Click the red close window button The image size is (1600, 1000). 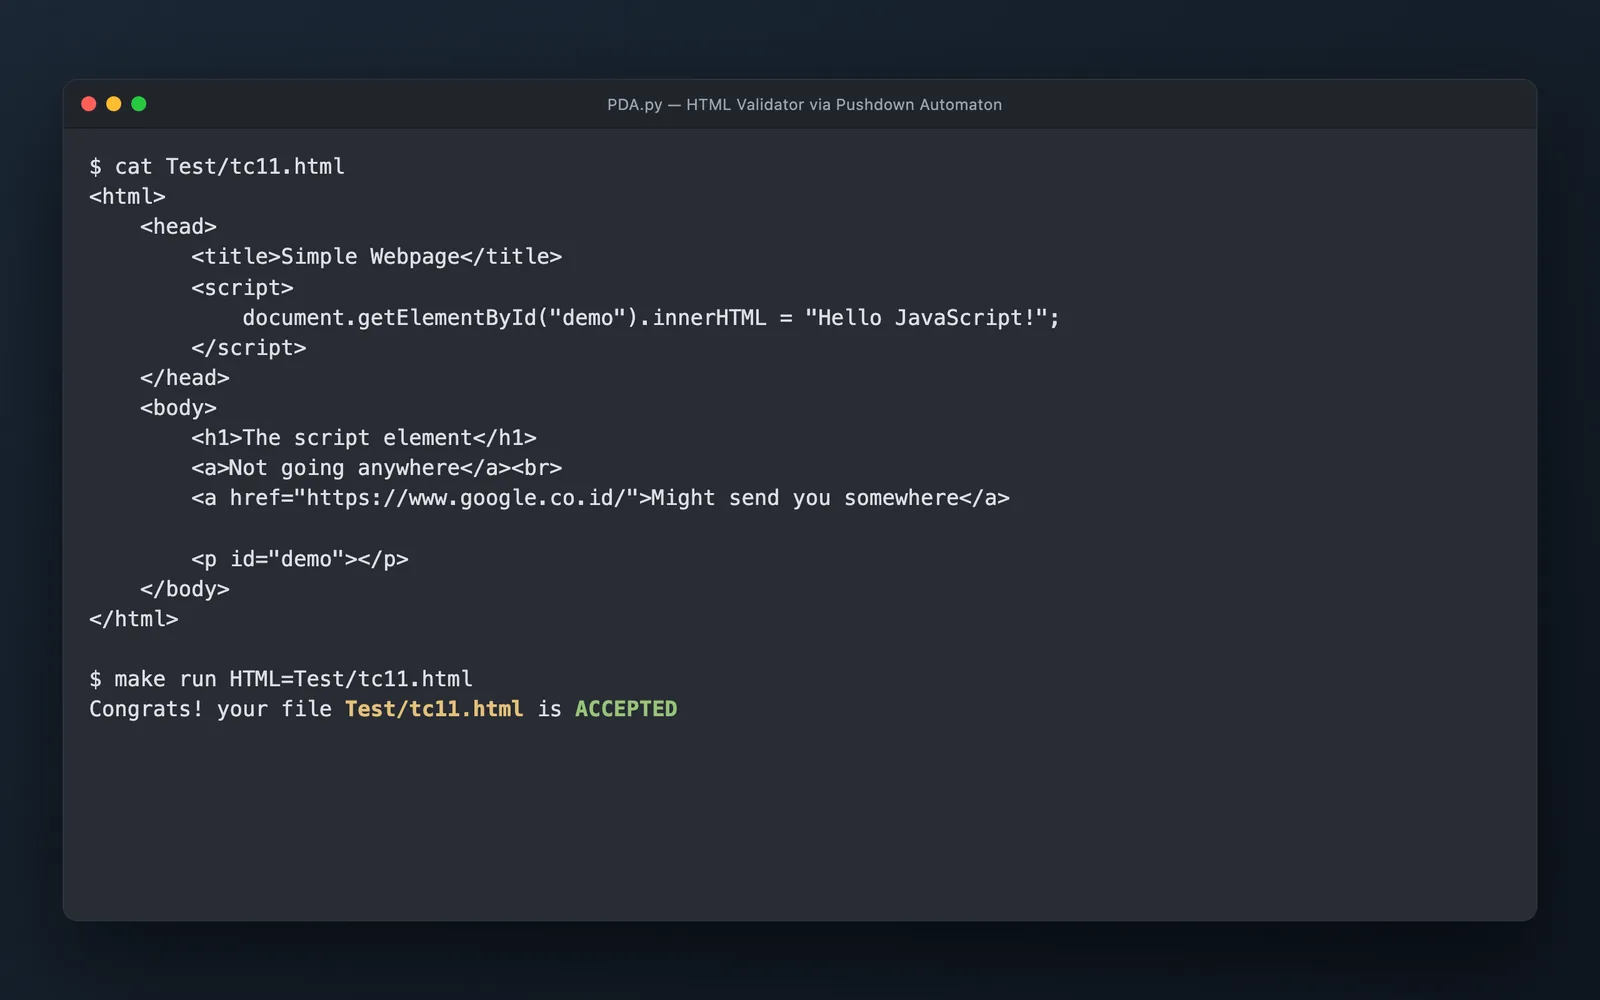pos(89,104)
